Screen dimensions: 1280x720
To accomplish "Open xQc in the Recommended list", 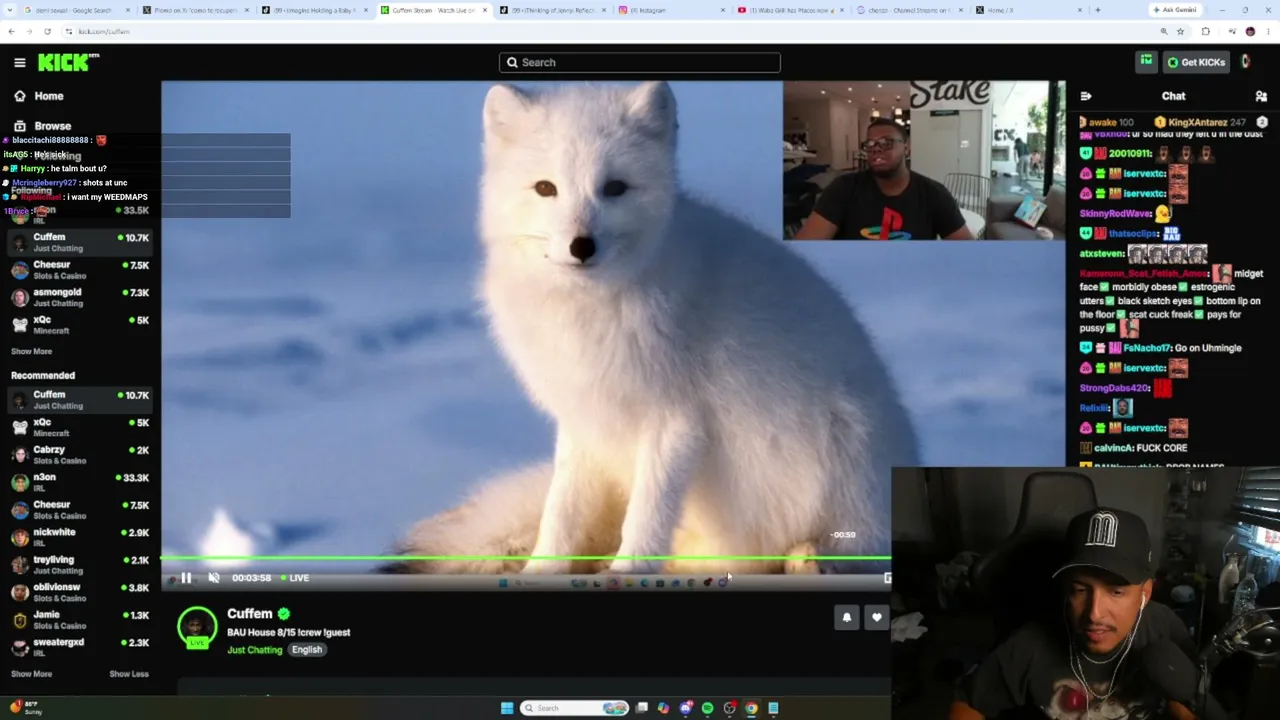I will point(80,427).
